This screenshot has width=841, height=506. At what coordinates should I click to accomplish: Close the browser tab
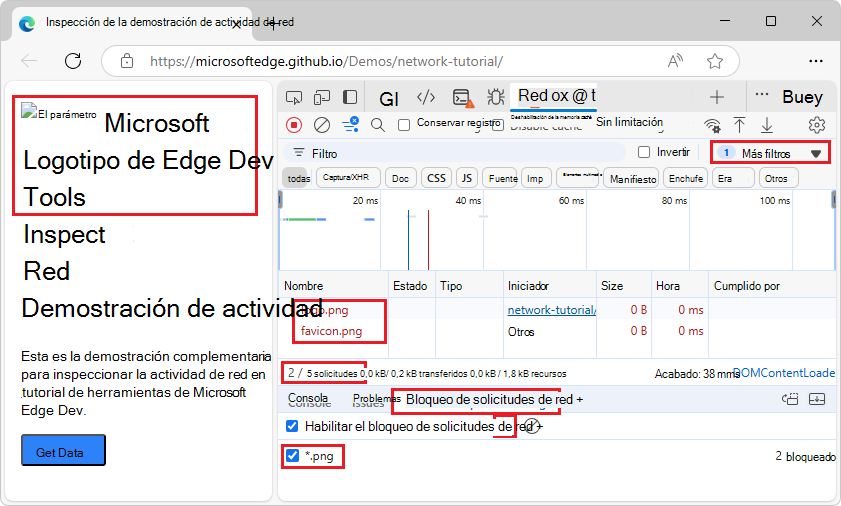[x=237, y=24]
